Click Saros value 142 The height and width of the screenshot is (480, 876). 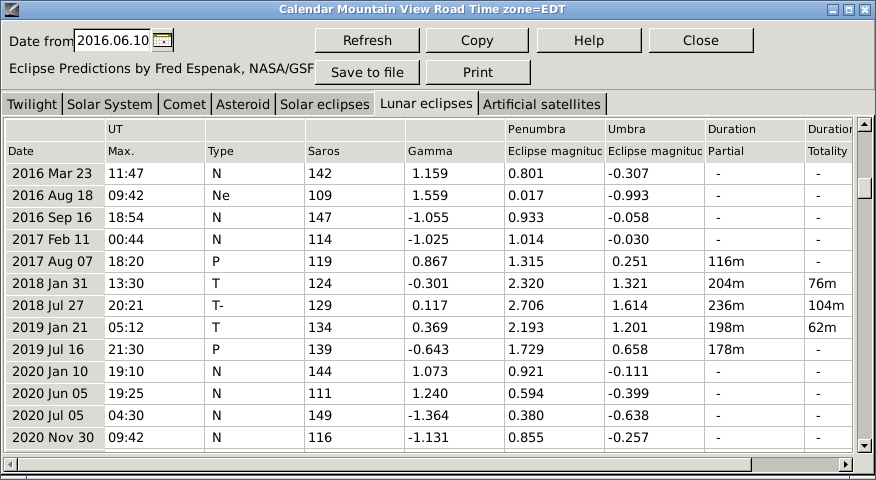pos(355,174)
